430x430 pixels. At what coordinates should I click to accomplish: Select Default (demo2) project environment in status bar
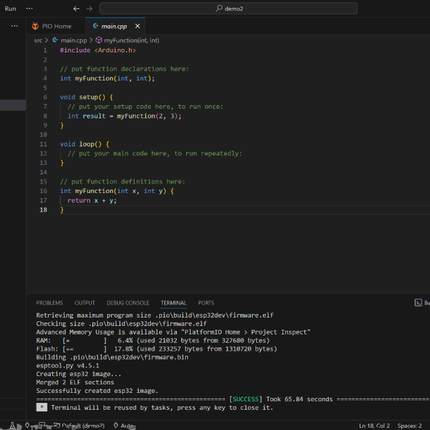pos(80,426)
